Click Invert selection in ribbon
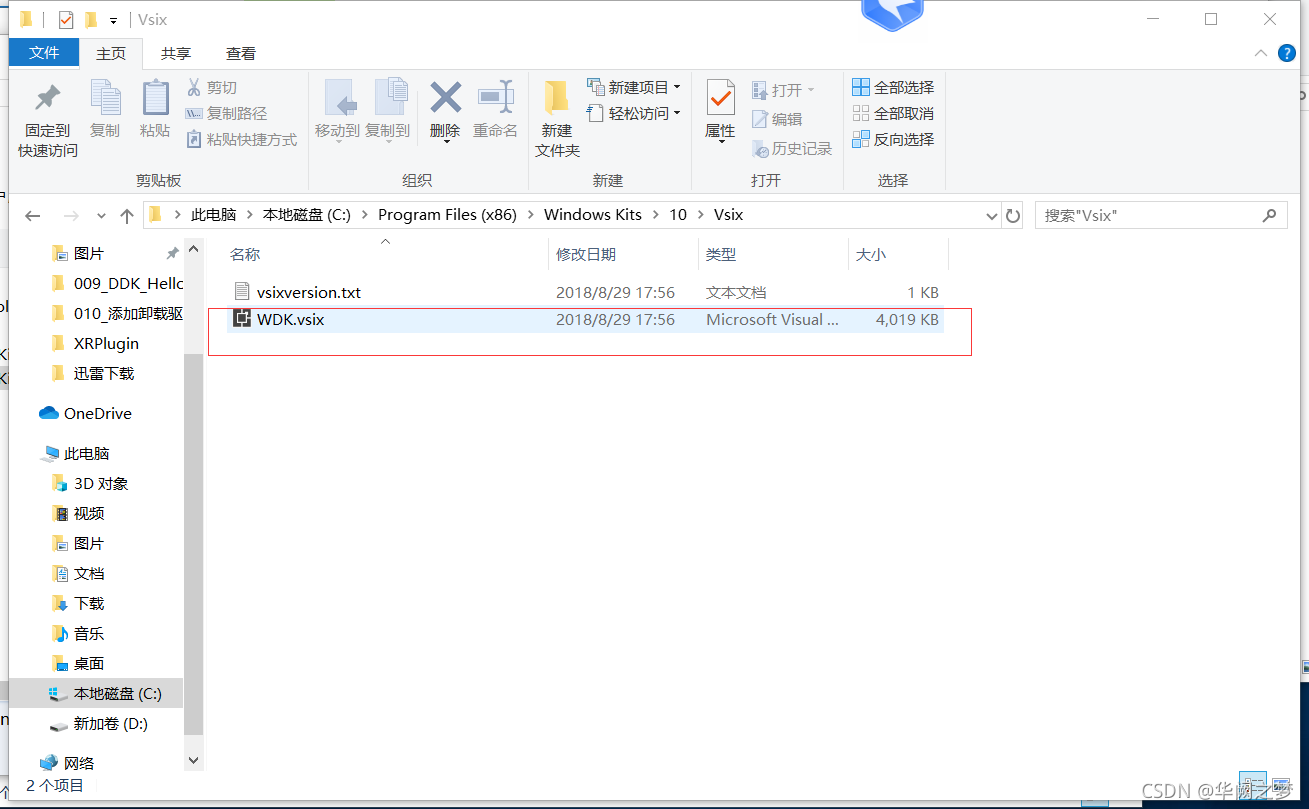1309x809 pixels. (893, 139)
